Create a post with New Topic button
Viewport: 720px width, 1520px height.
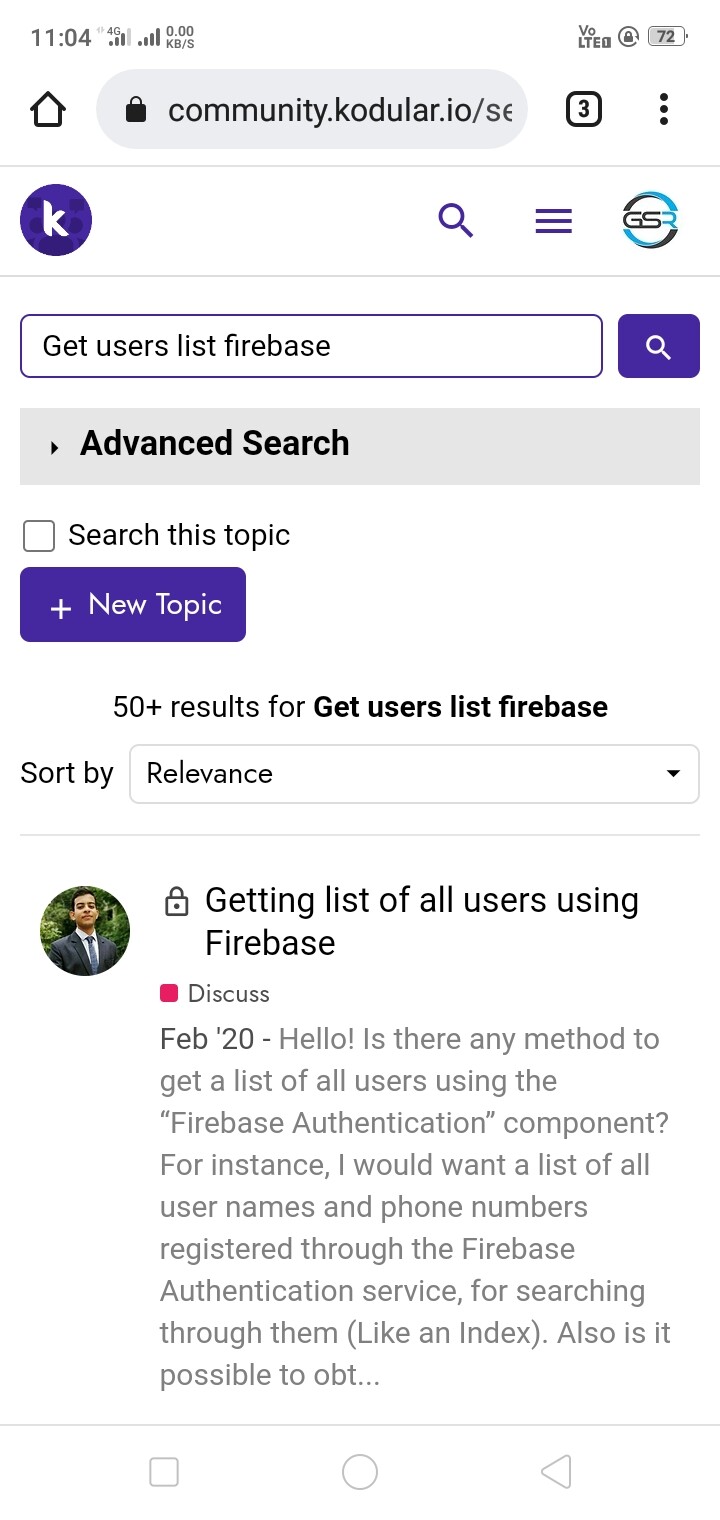pos(133,604)
